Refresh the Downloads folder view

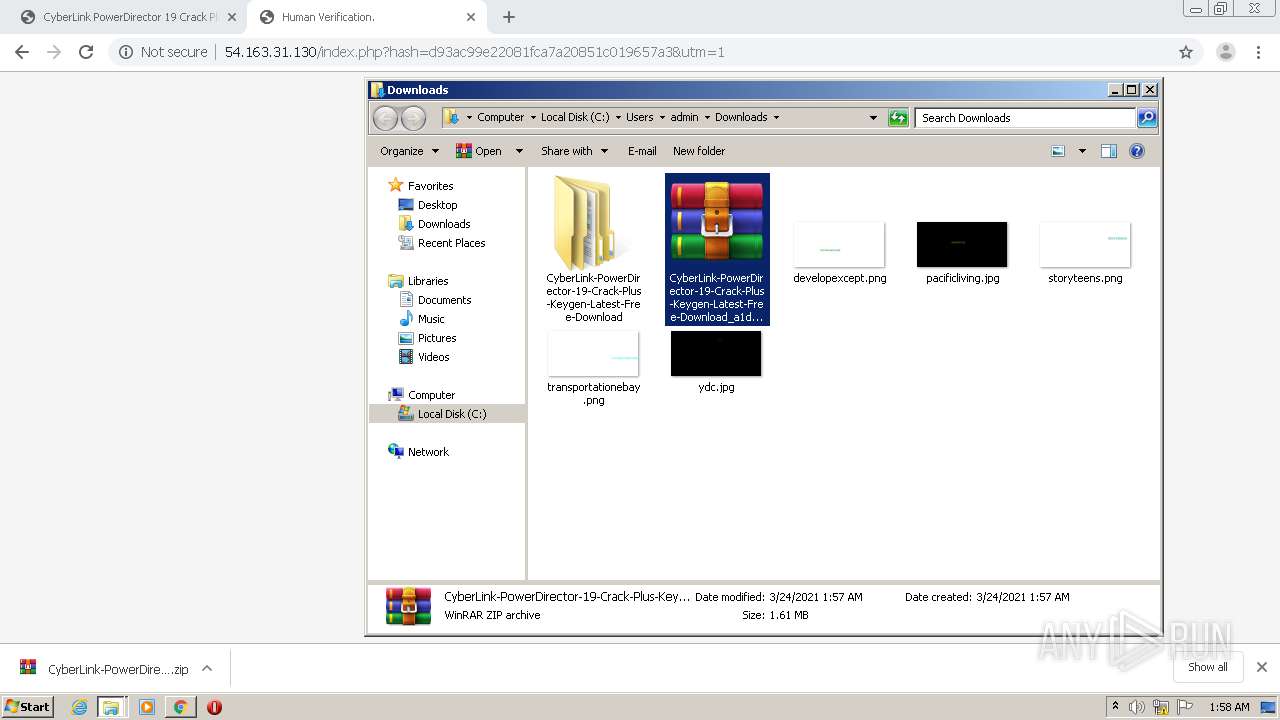click(898, 118)
